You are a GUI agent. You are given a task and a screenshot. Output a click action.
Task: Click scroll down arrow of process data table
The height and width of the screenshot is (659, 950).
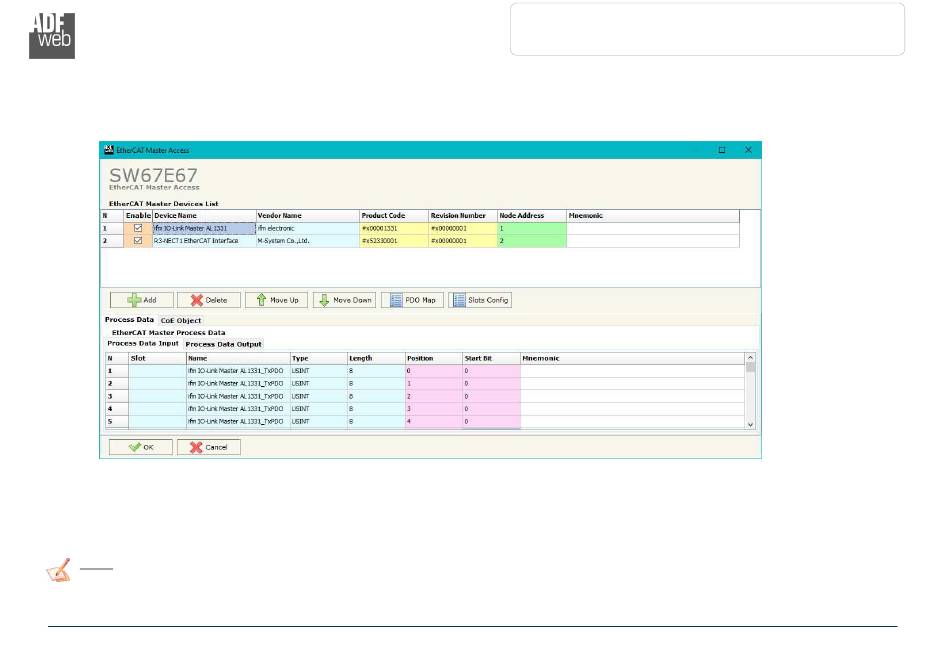(x=750, y=425)
